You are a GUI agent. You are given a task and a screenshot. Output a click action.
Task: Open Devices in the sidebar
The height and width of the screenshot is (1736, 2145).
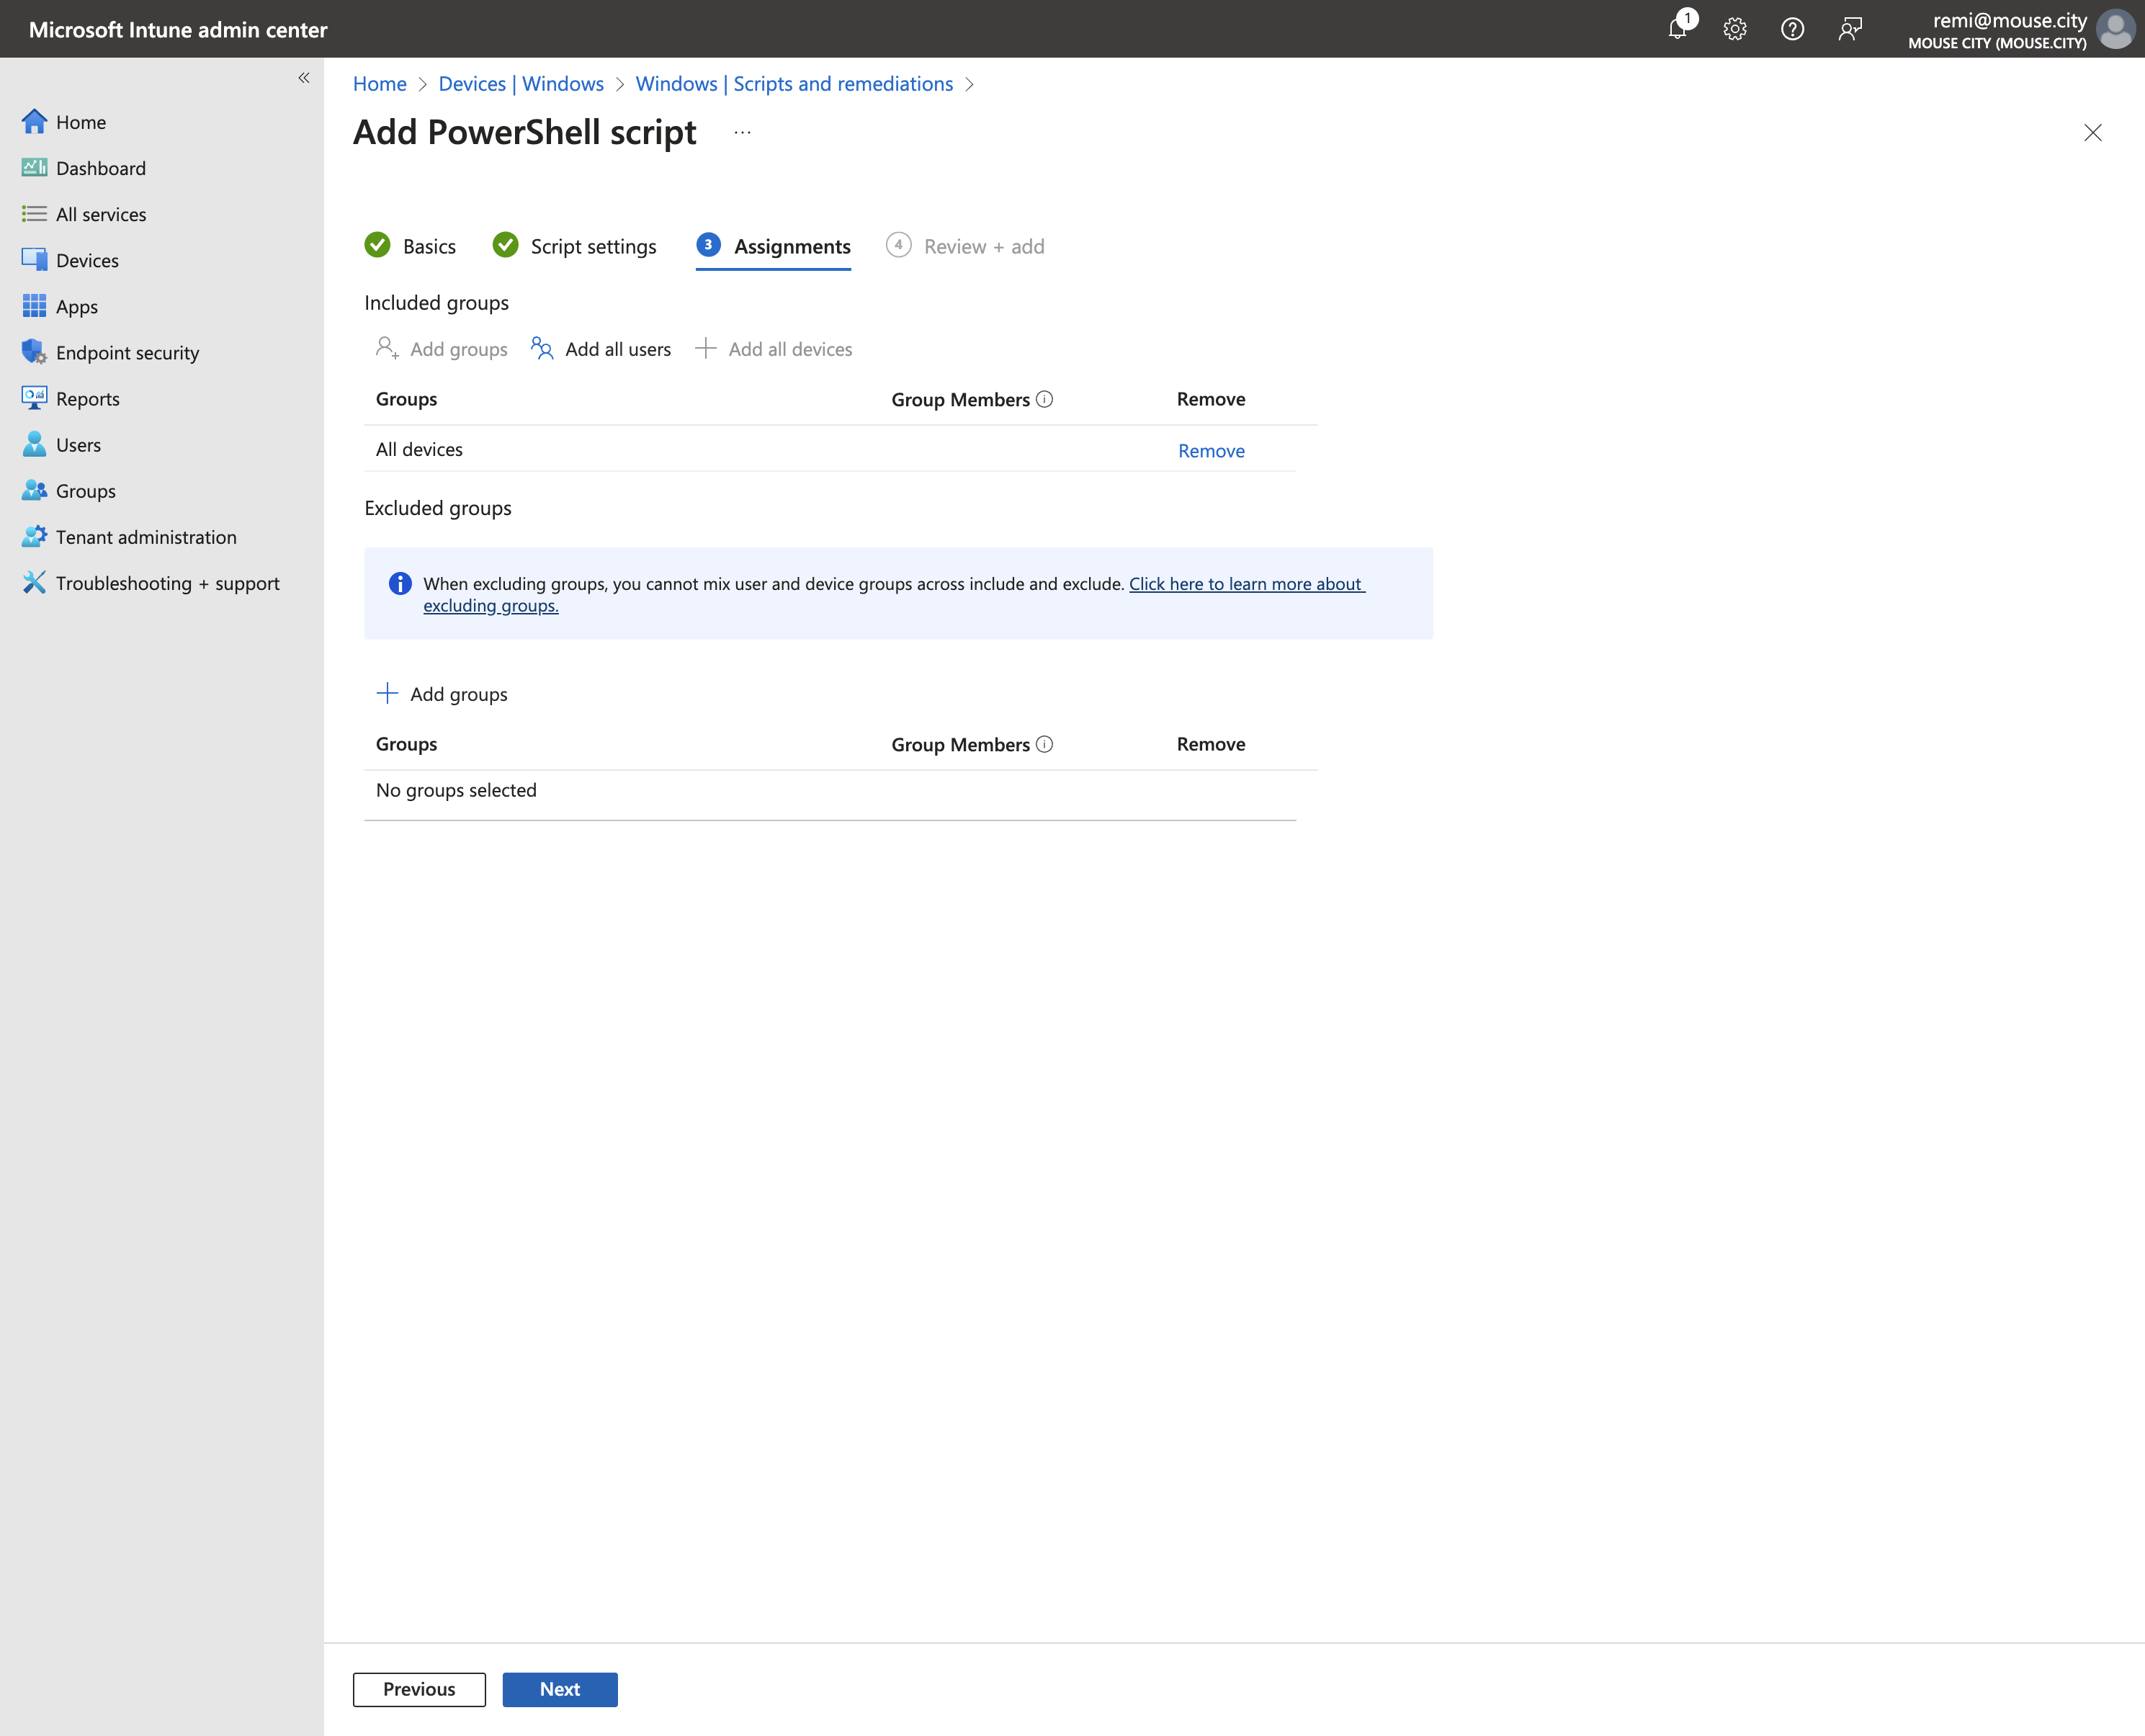click(70, 260)
